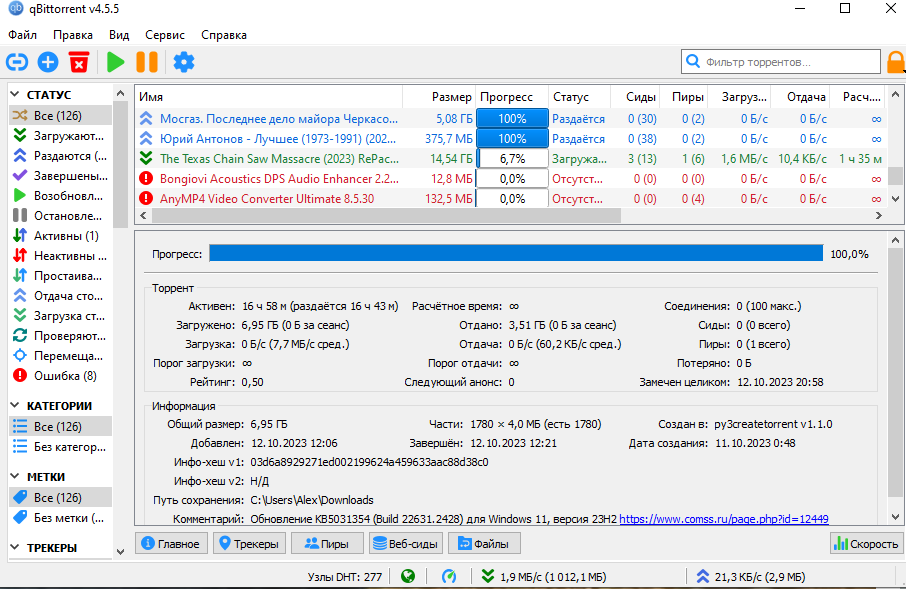
Task: Collapse the КАТЕГОРИИ section
Action: [15, 405]
